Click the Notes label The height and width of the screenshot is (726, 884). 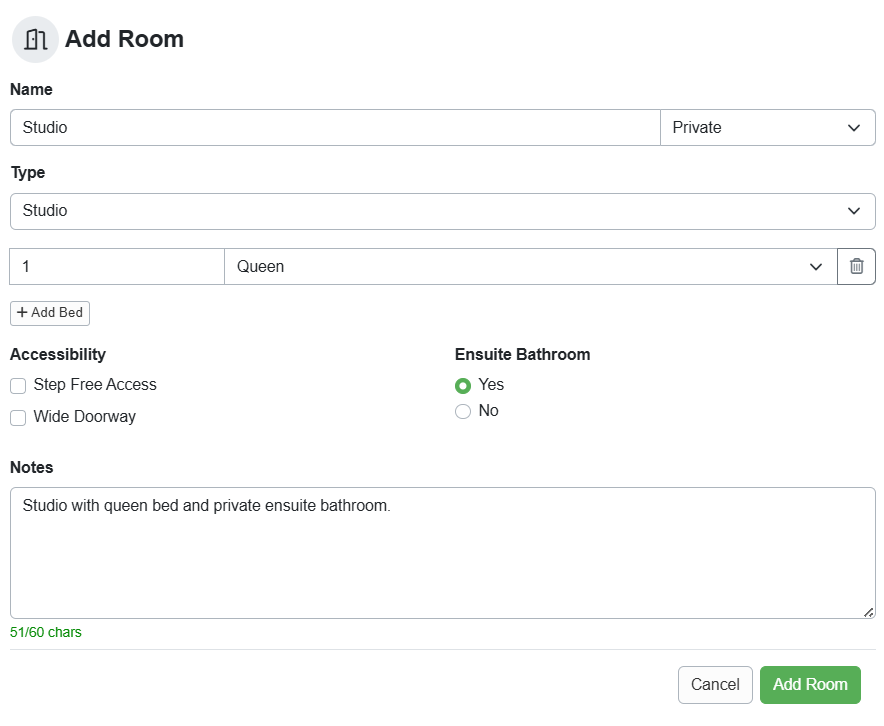32,467
